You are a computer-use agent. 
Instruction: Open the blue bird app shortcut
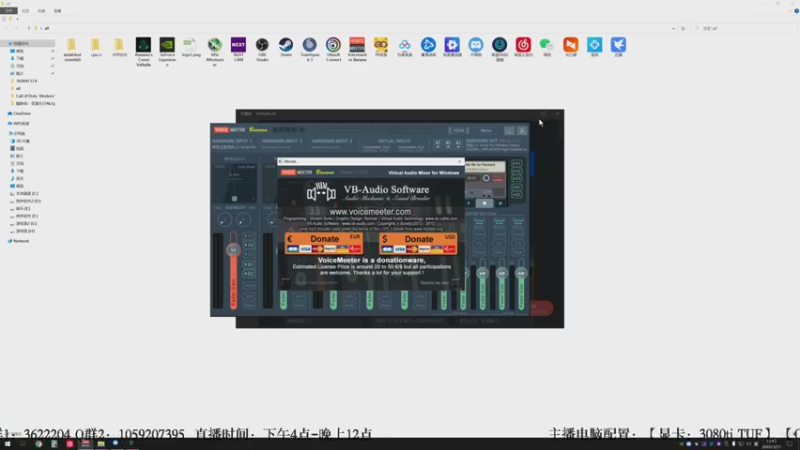pyautogui.click(x=618, y=47)
